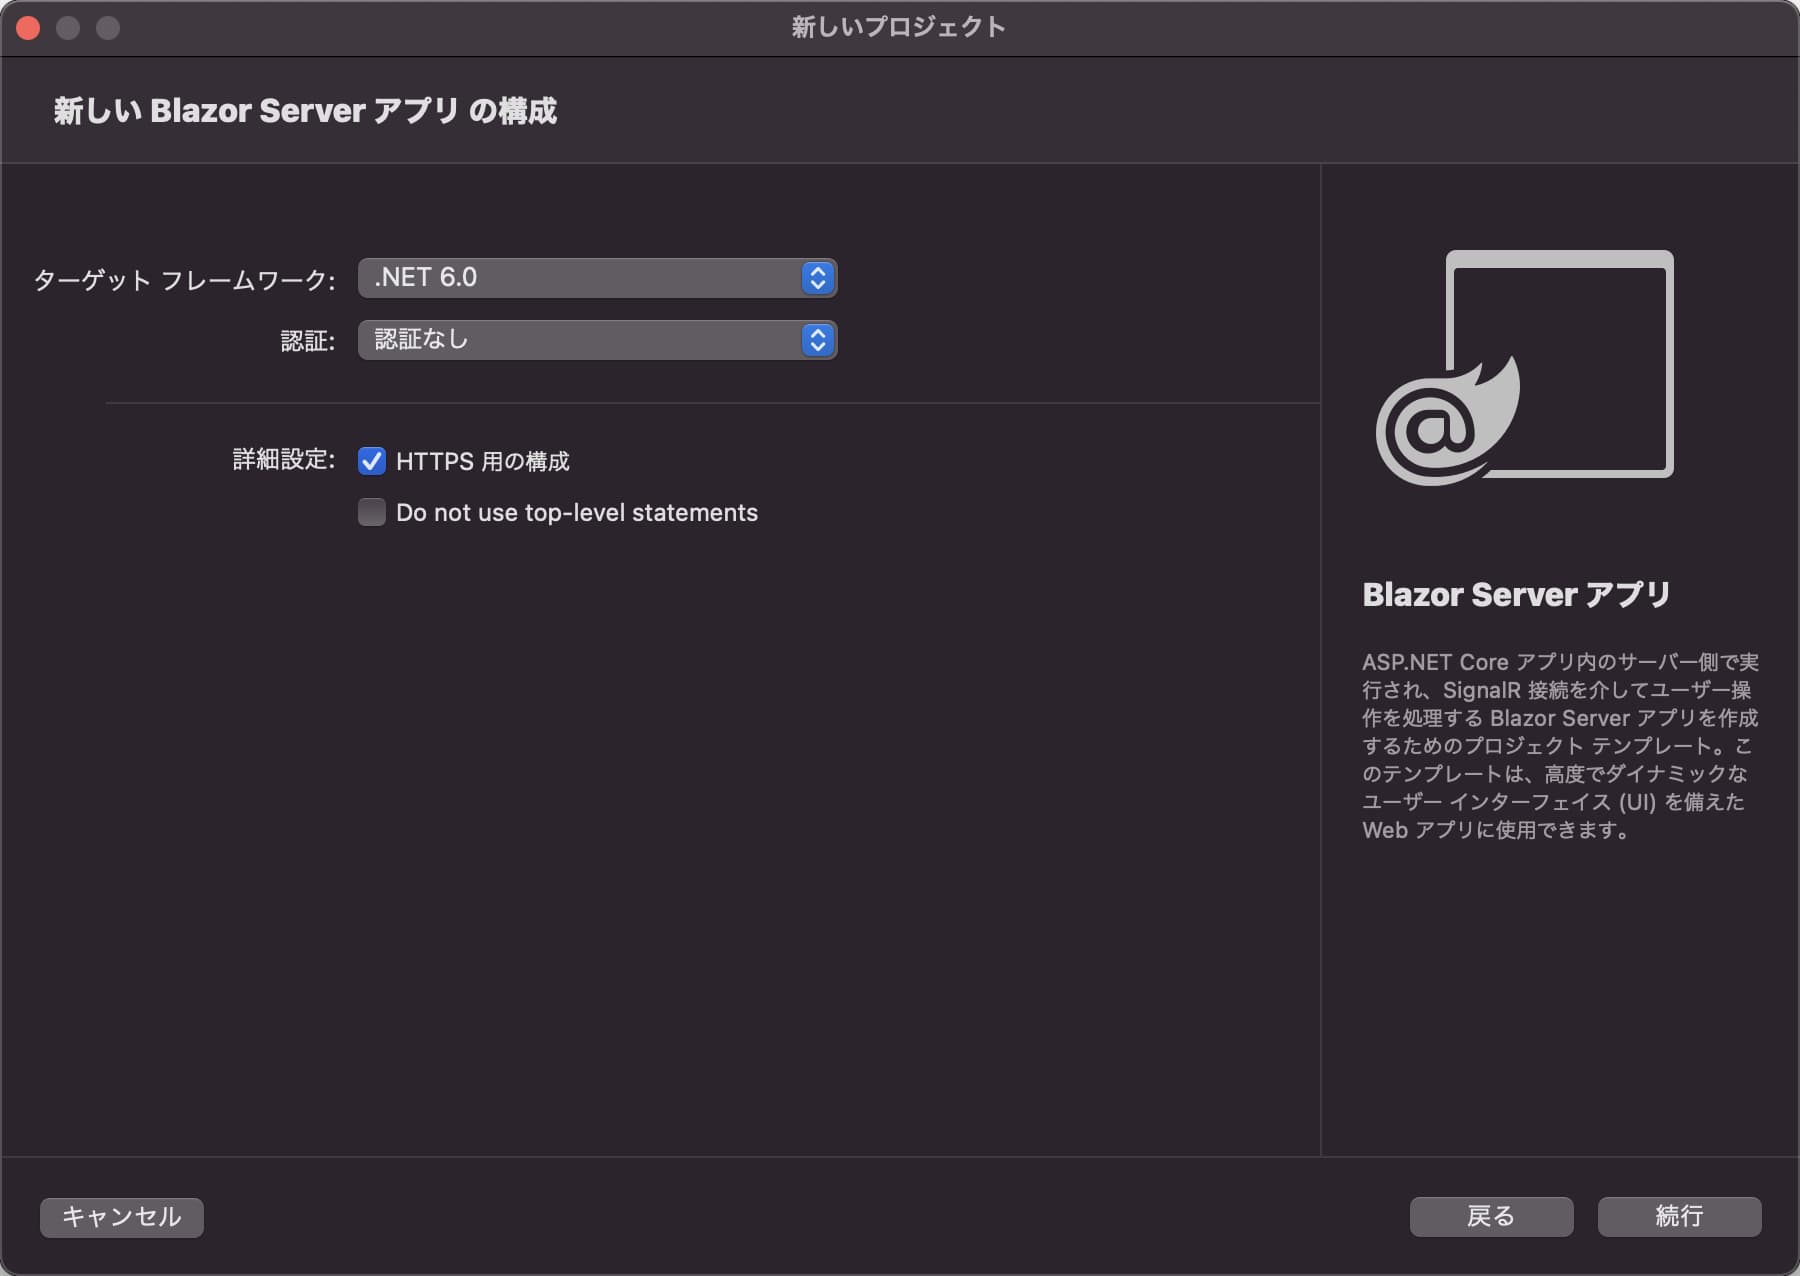Click the Blazor Server app template icon
Viewport: 1800px width, 1276px height.
click(x=1525, y=367)
